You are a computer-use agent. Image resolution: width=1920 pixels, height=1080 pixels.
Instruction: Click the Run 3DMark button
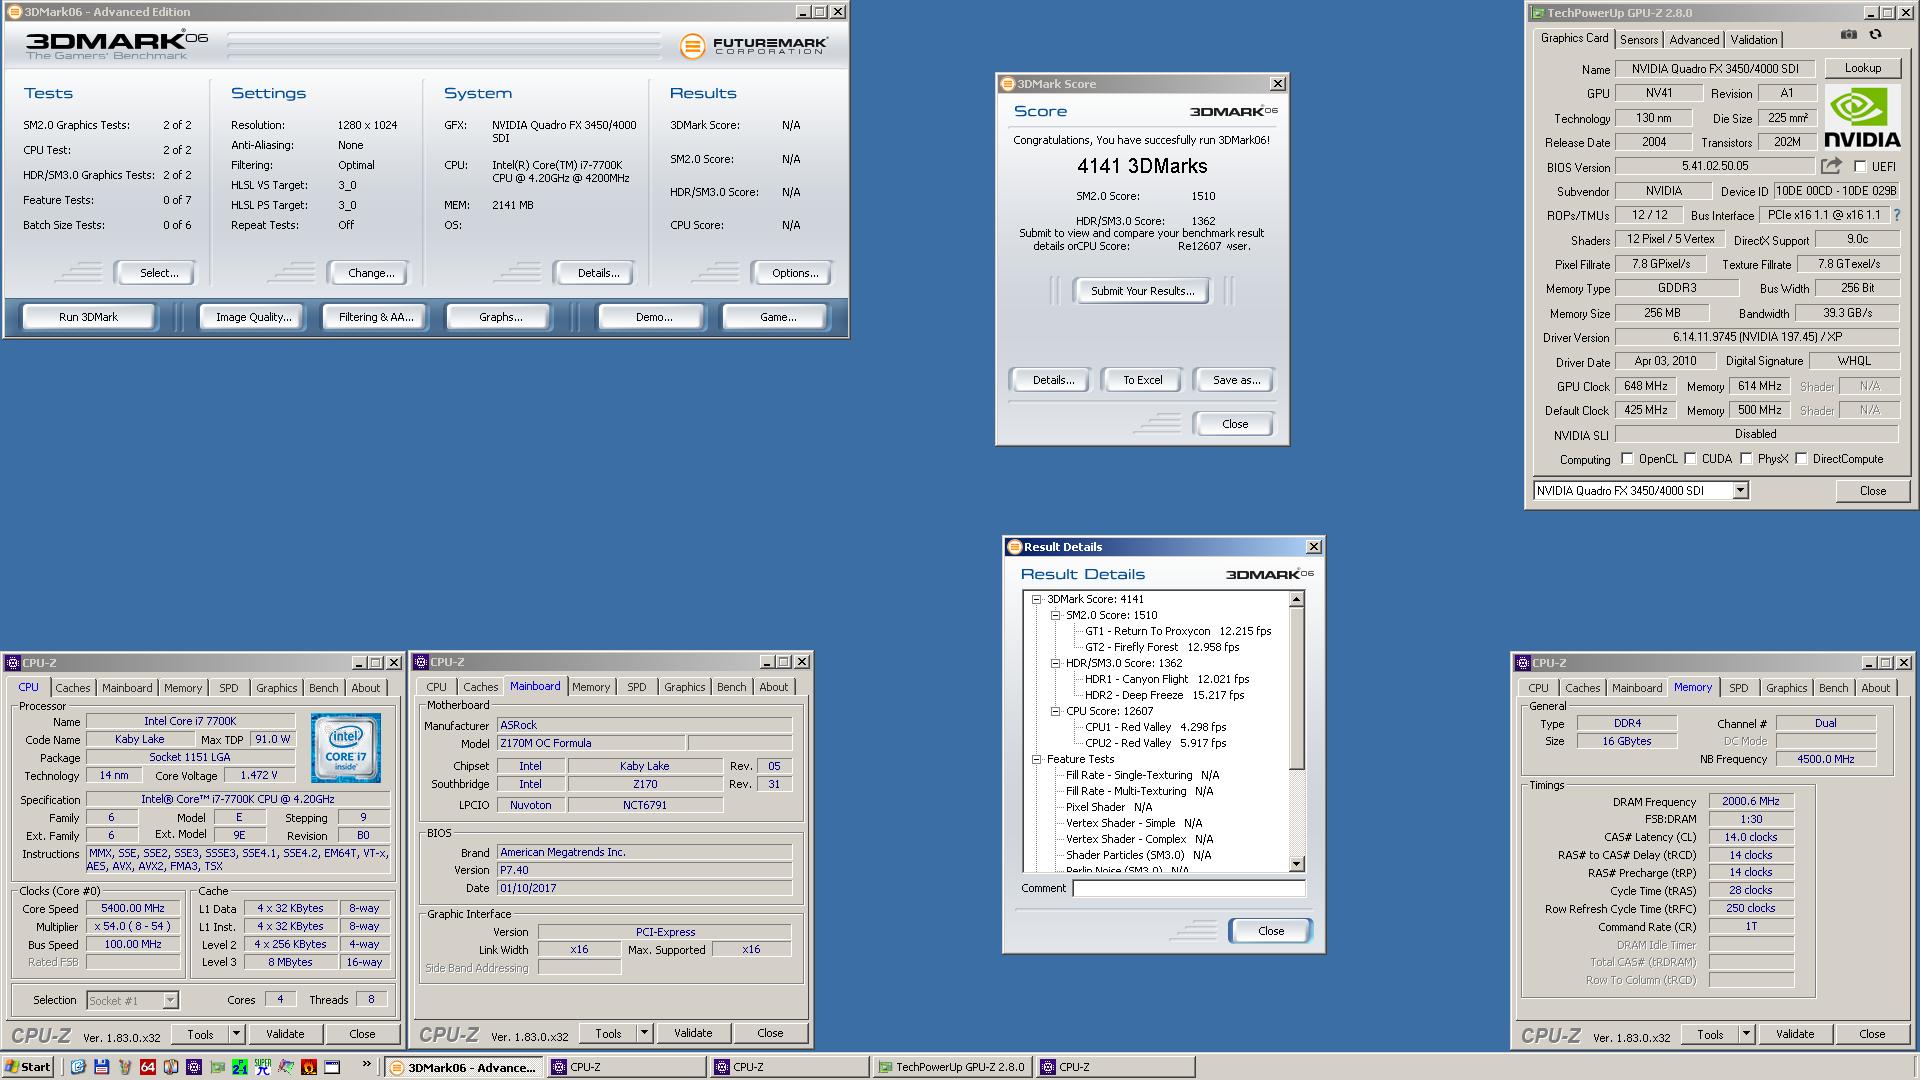coord(88,317)
